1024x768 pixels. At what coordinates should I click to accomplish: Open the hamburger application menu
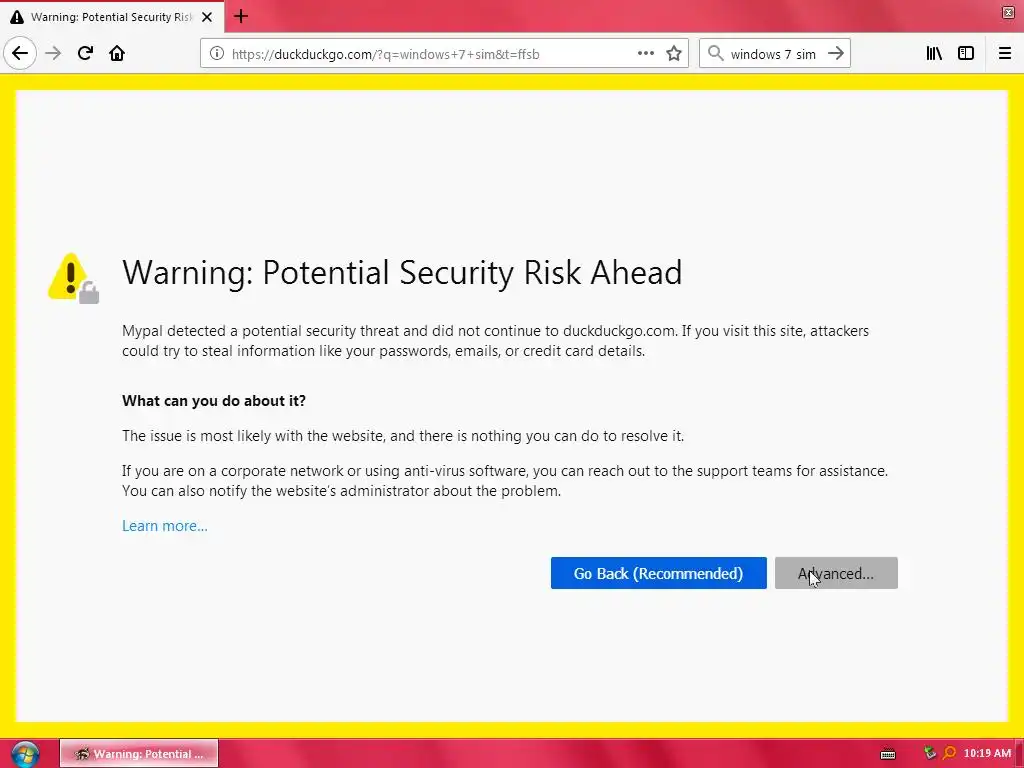point(1005,54)
